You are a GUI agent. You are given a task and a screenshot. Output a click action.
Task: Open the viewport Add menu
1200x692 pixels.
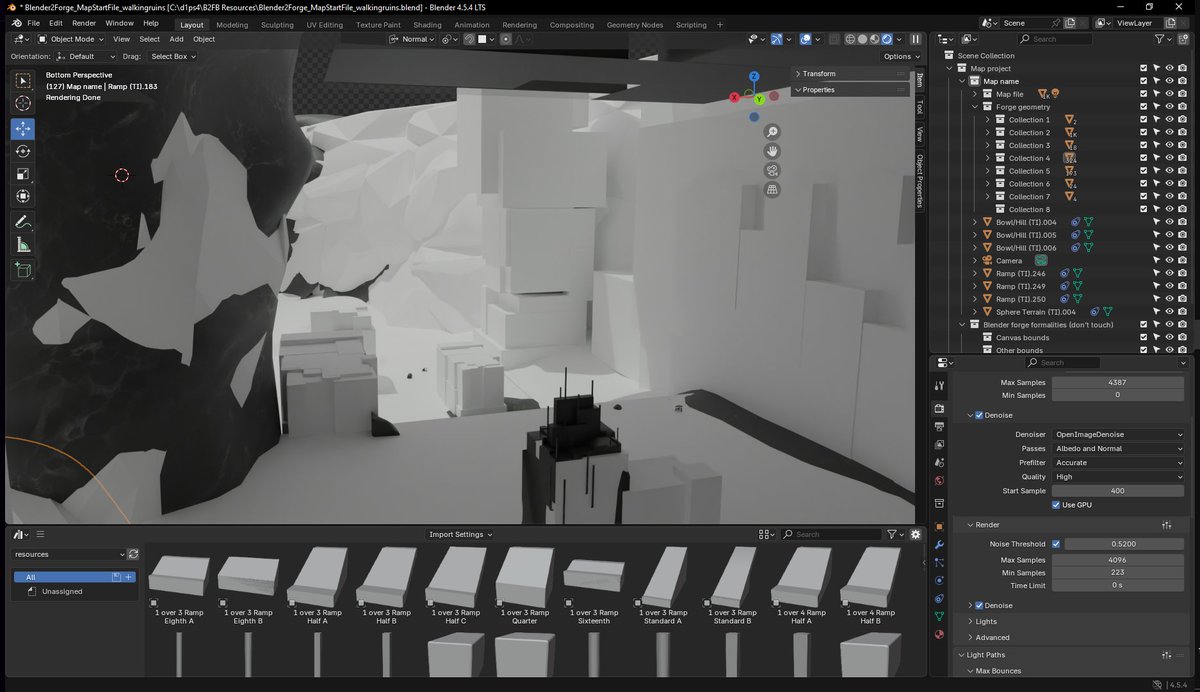[x=176, y=39]
